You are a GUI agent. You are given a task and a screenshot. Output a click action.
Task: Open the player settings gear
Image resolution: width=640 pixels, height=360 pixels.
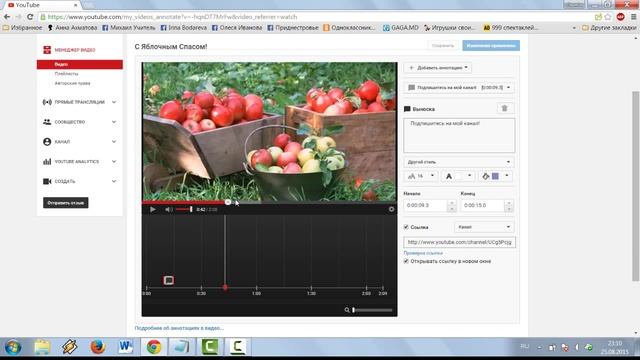[x=391, y=209]
